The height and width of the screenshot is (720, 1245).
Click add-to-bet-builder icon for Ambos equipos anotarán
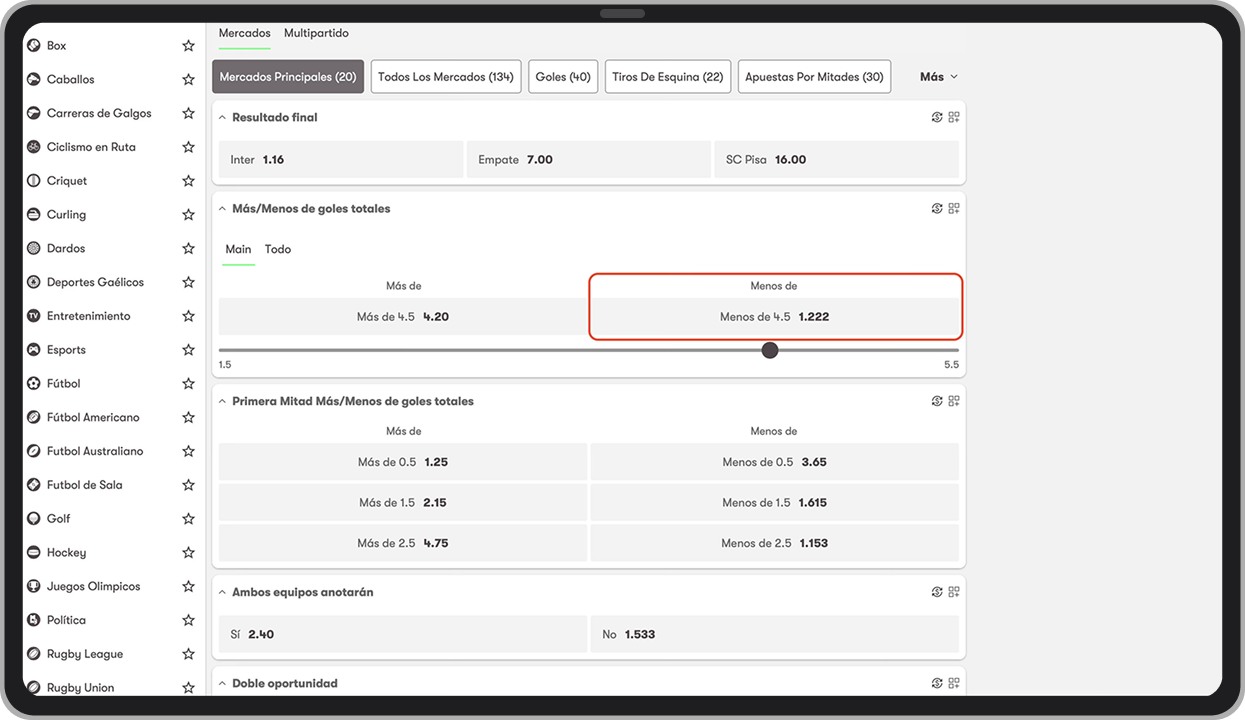pyautogui.click(x=954, y=592)
